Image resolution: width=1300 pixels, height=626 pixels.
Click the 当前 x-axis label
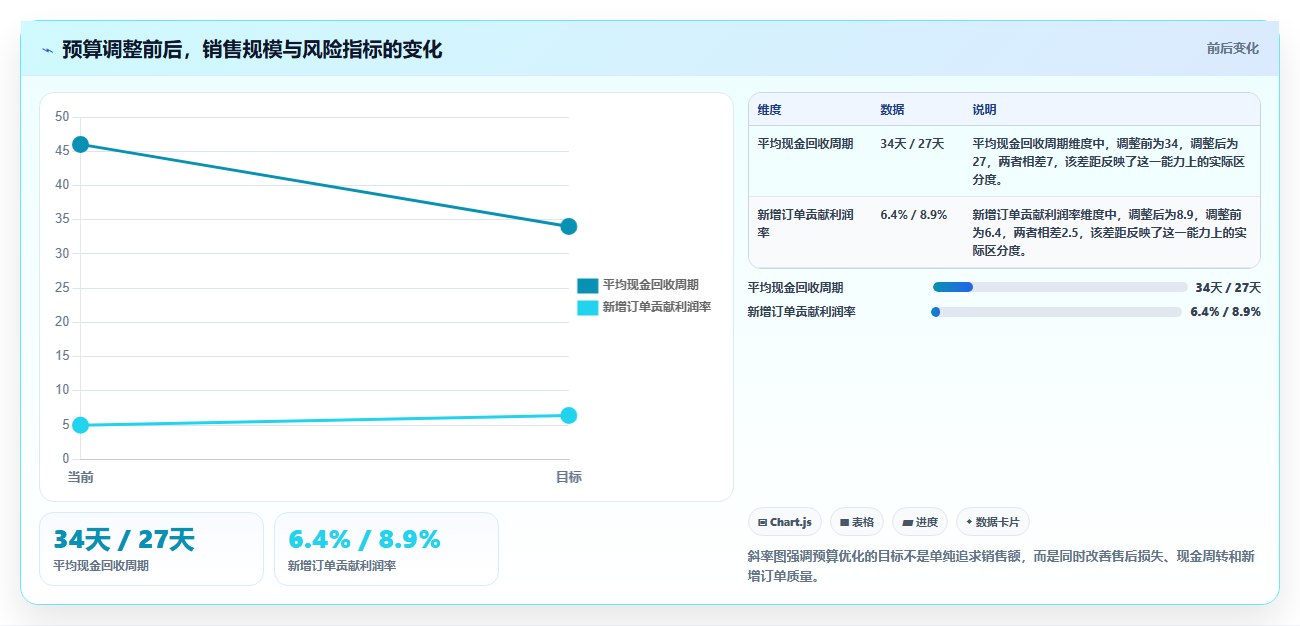click(81, 477)
